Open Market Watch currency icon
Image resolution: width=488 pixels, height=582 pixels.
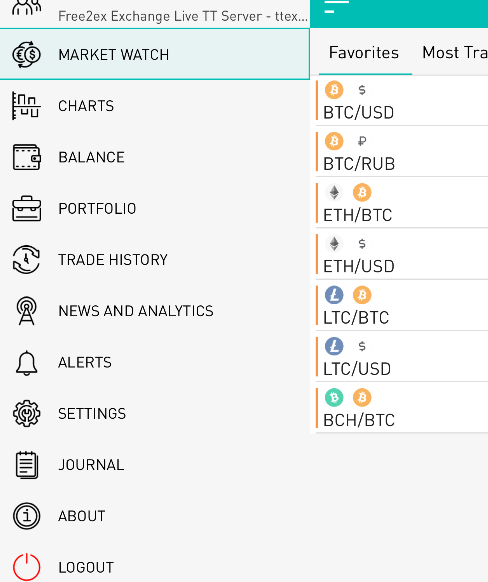tap(26, 55)
